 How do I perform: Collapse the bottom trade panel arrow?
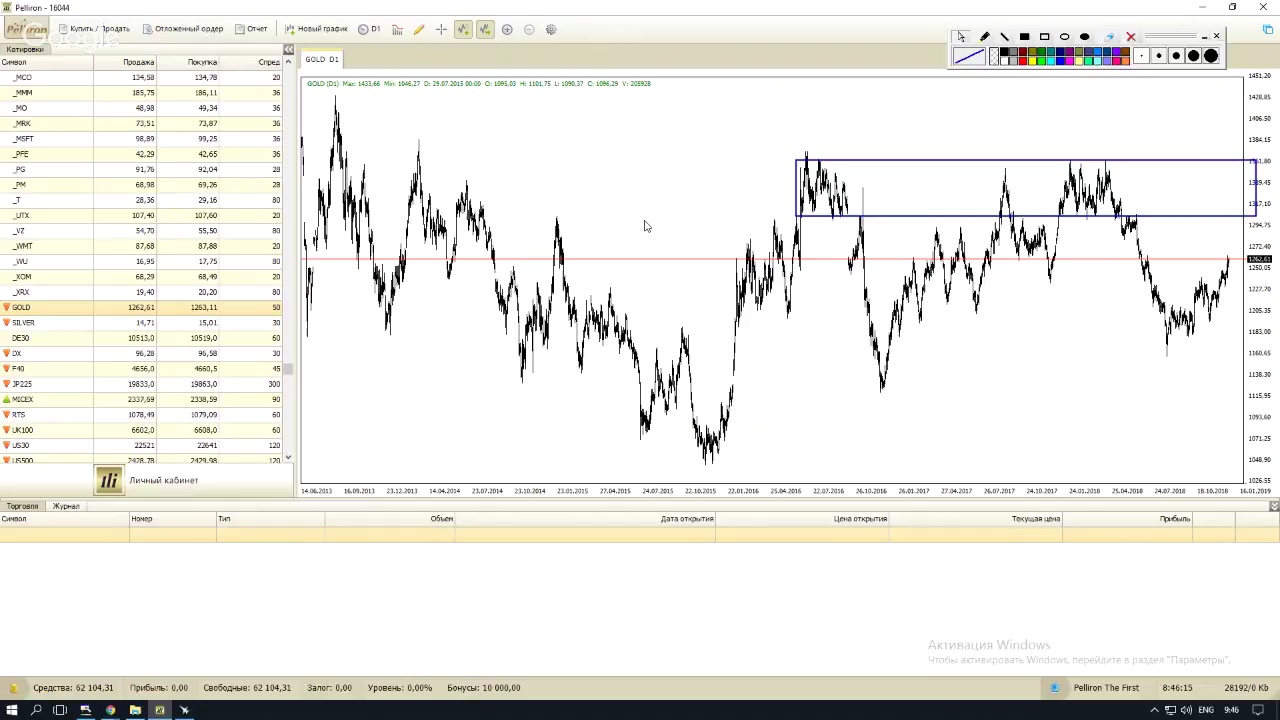[x=1273, y=506]
